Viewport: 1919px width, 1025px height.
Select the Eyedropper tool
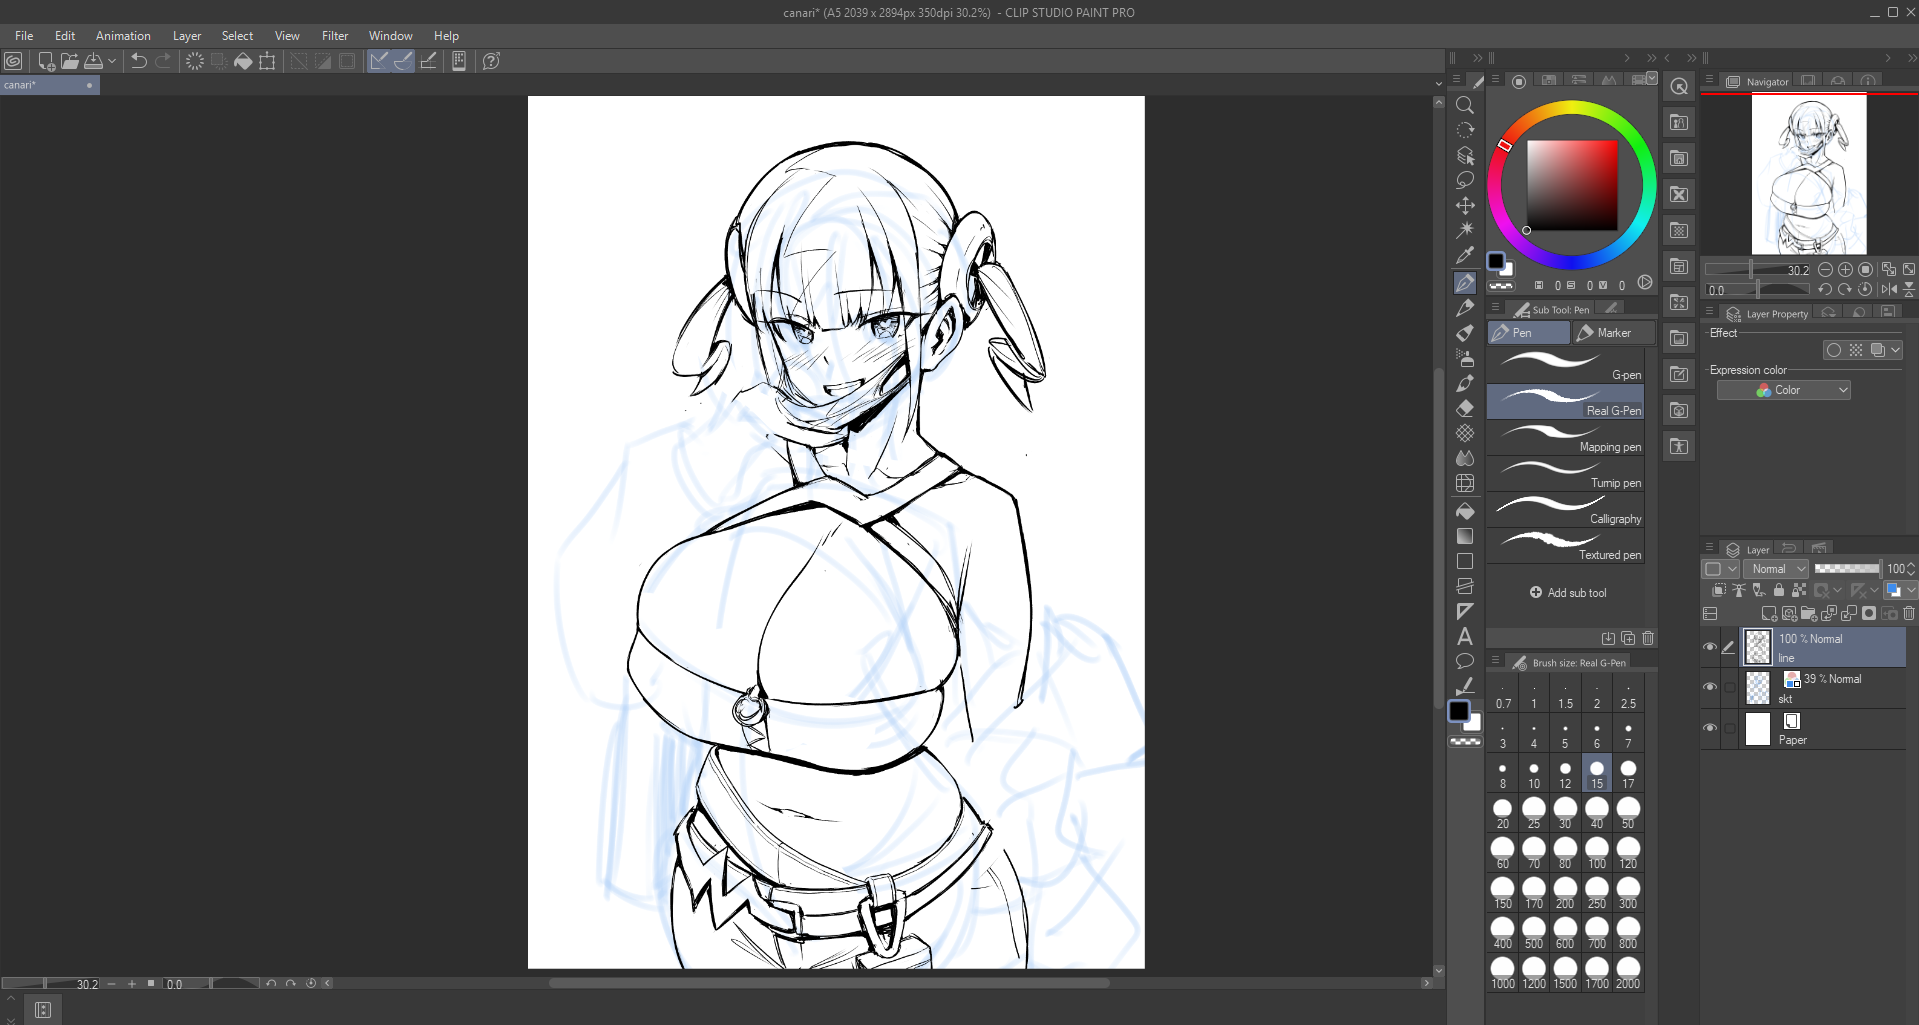click(1465, 255)
